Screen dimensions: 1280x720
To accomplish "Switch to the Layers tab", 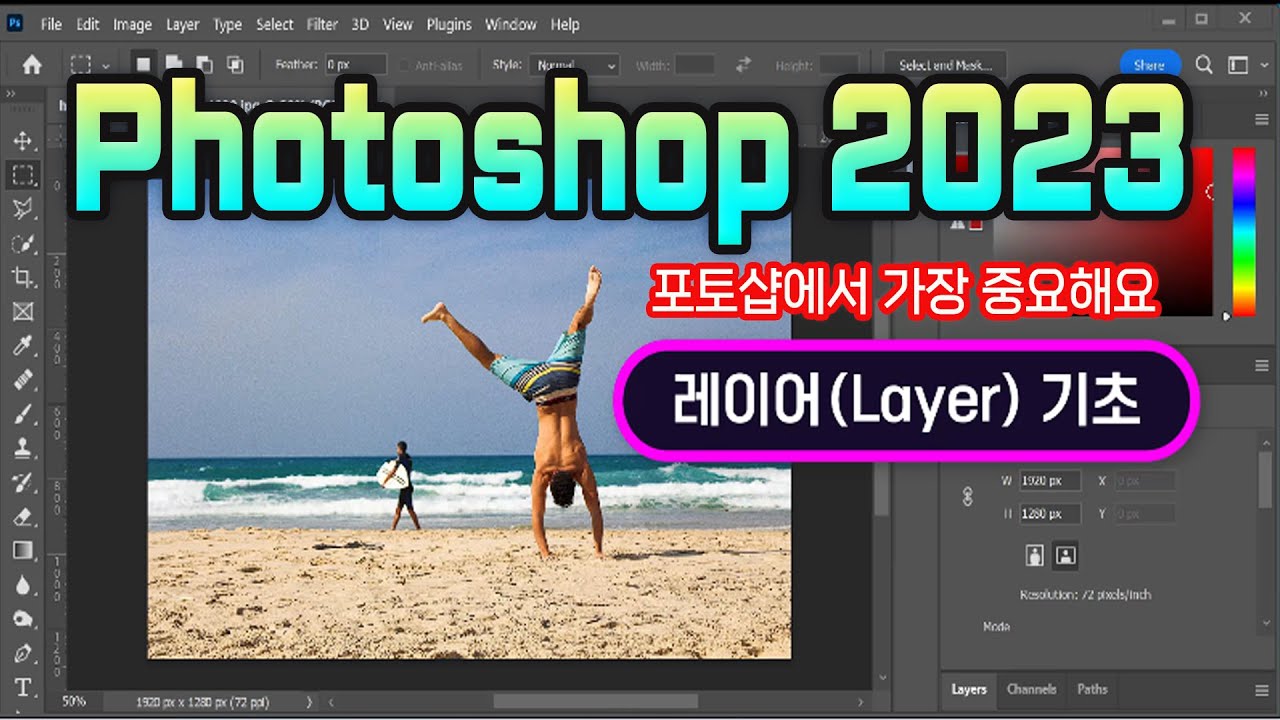I will [x=968, y=689].
